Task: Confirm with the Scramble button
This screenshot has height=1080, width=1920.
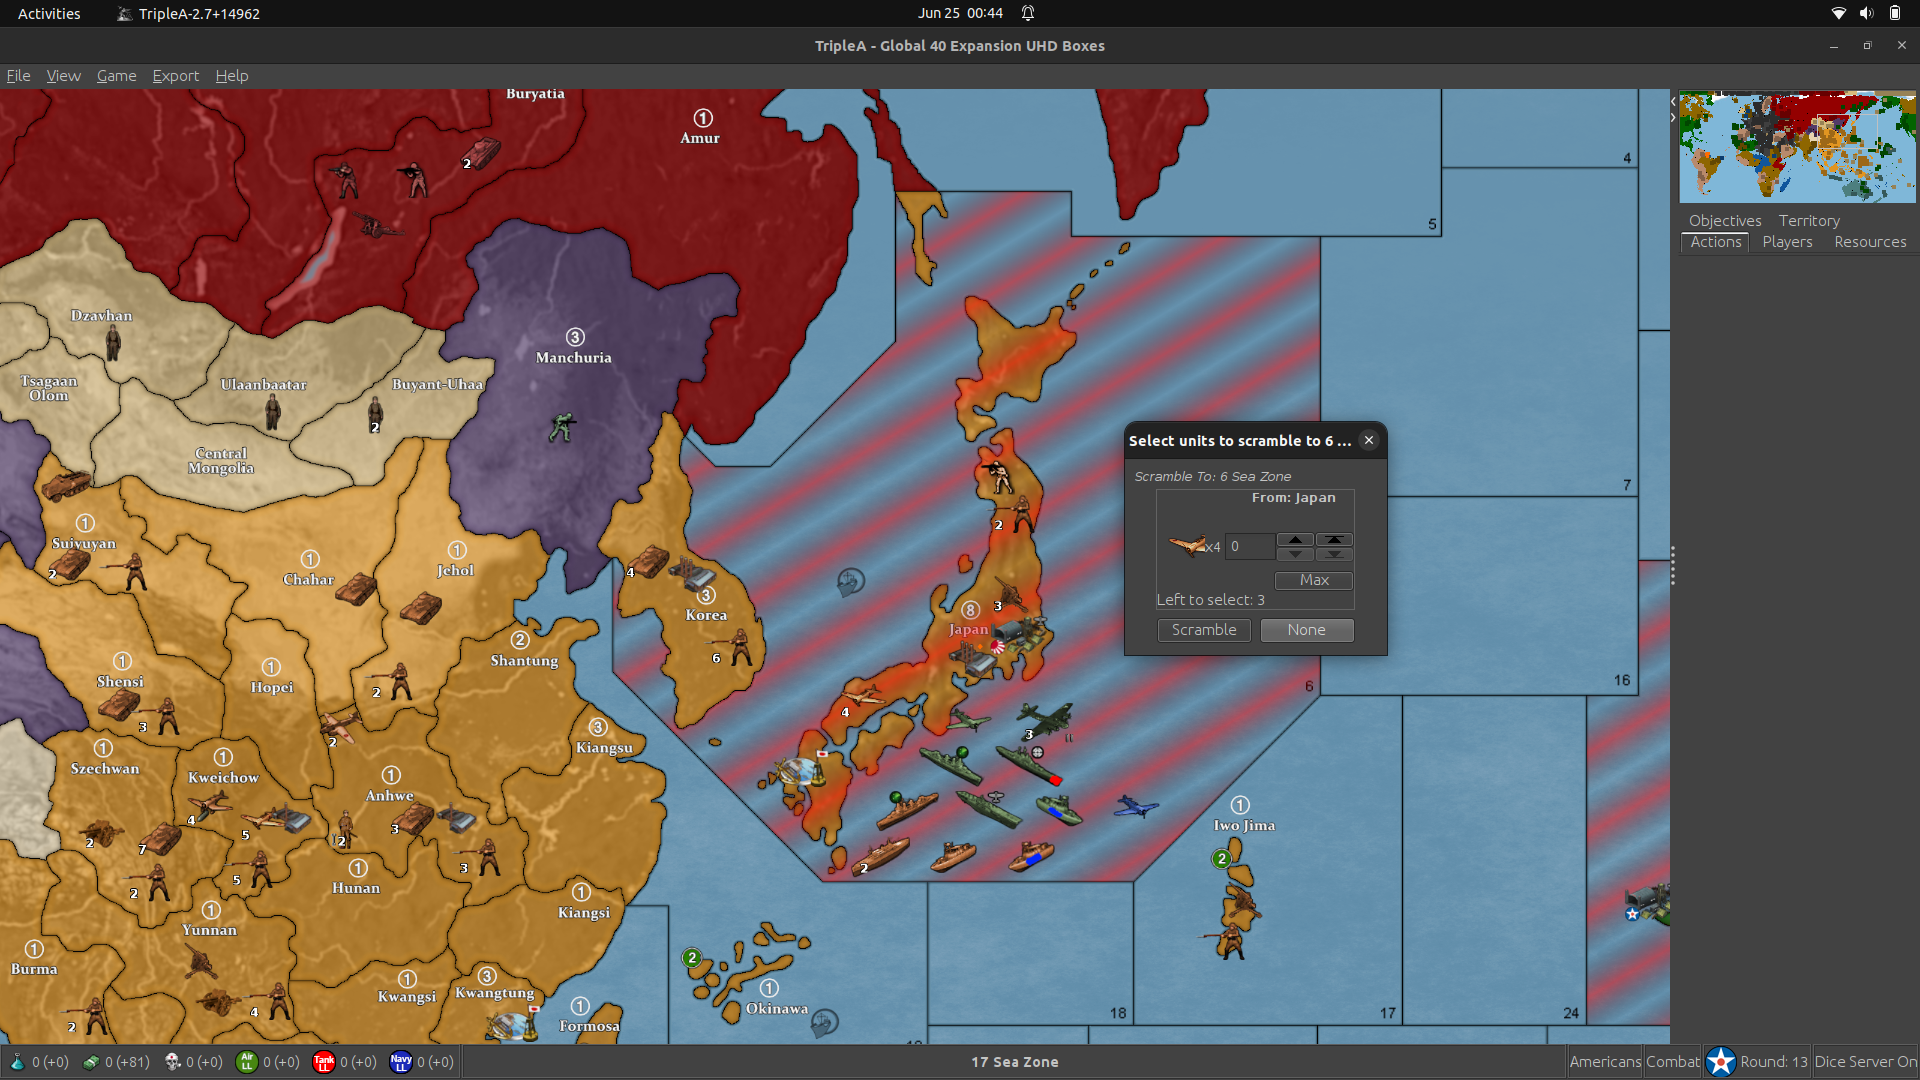Action: pyautogui.click(x=1204, y=630)
